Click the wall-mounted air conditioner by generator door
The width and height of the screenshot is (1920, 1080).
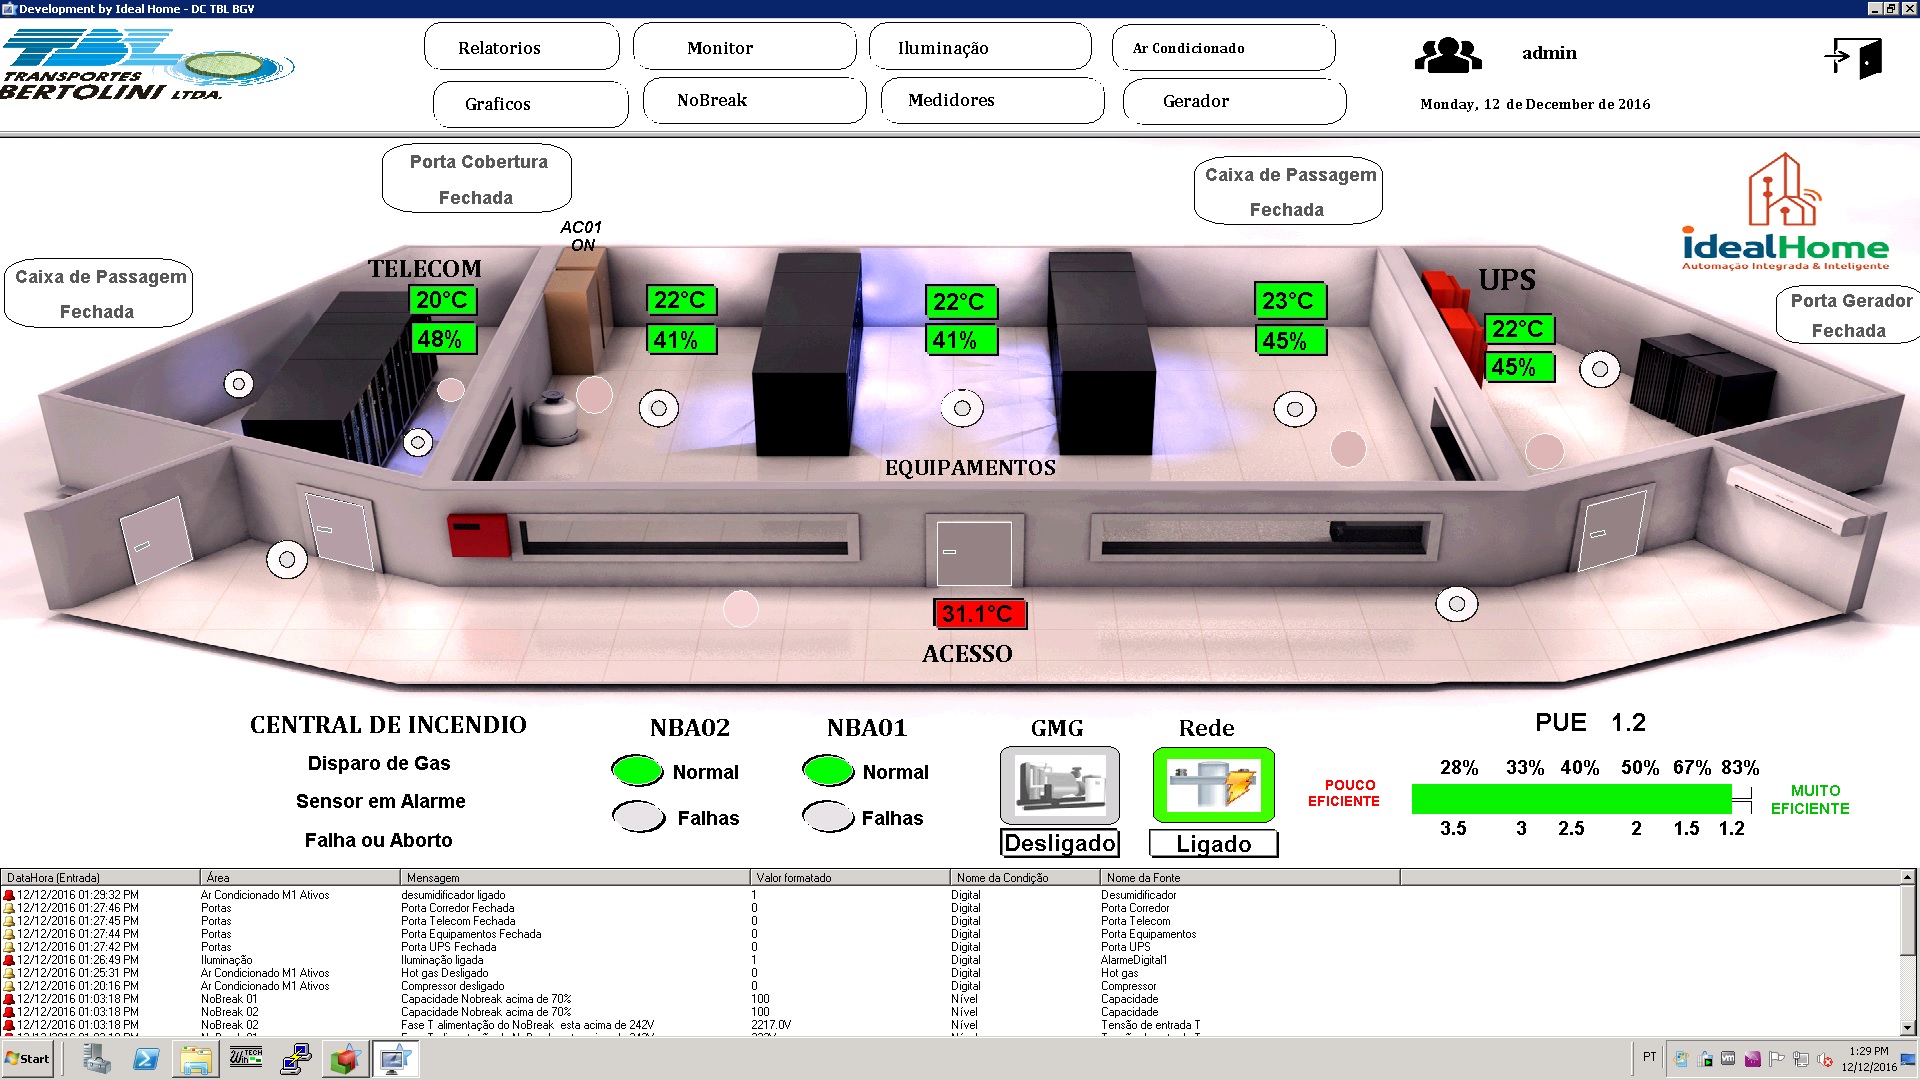pos(1797,499)
